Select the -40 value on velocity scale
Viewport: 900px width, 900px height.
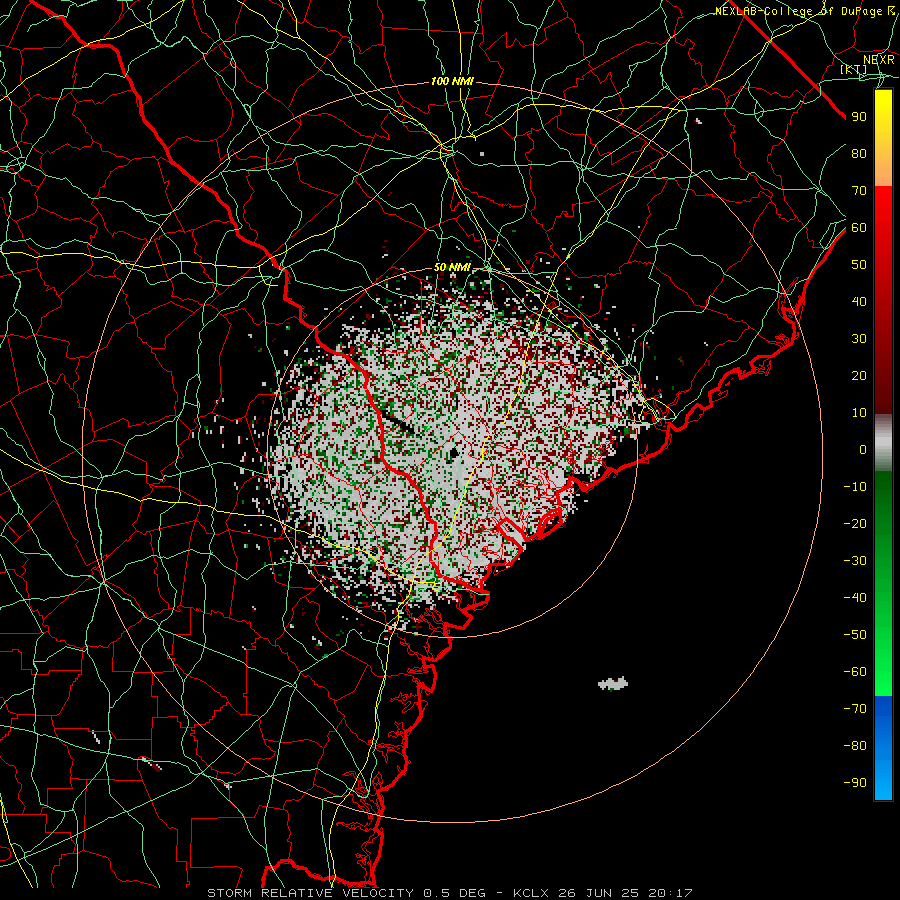tap(855, 598)
